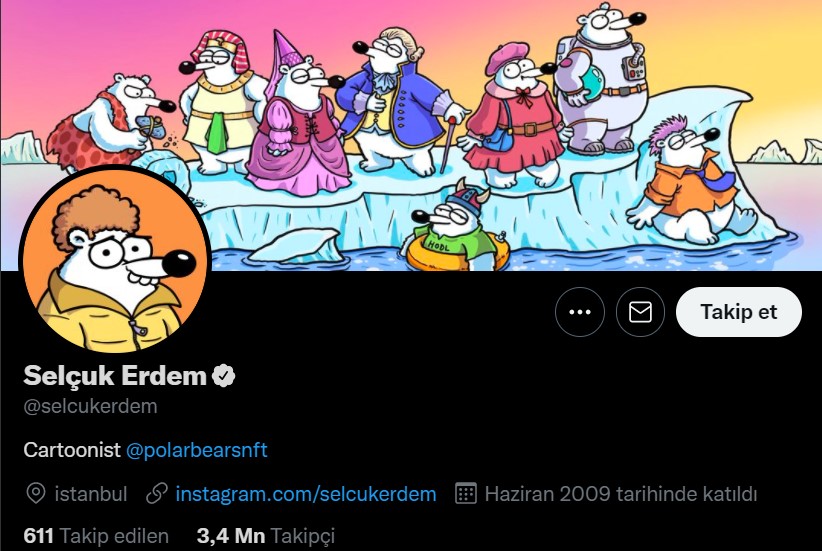Image resolution: width=822 pixels, height=551 pixels.
Task: Click the istanbul location text
Action: tap(91, 494)
